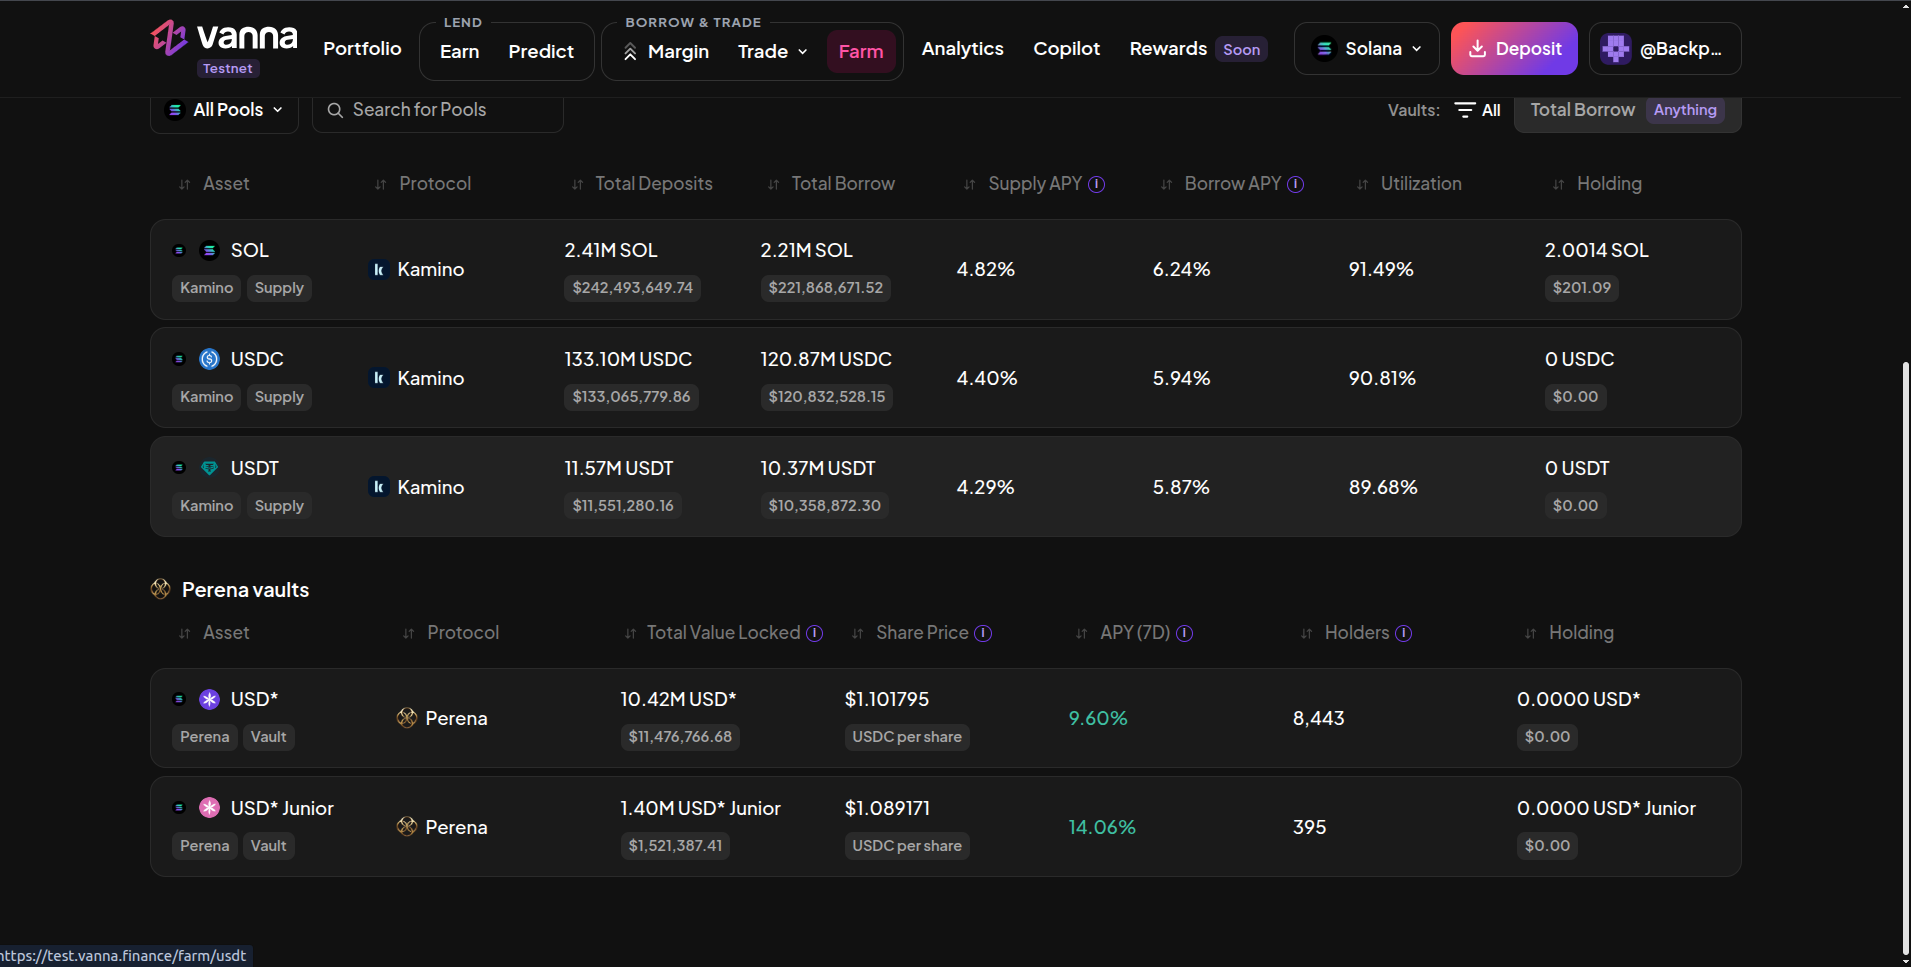Switch to the Margin section
Screen dimensions: 1911x967
click(665, 51)
